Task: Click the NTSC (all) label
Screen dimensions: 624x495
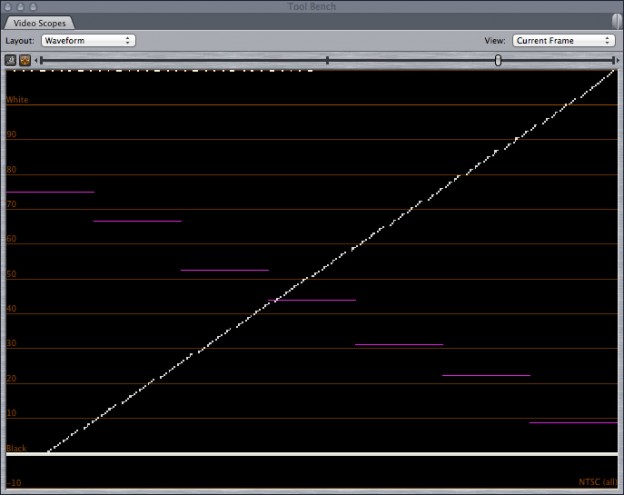Action: click(596, 482)
